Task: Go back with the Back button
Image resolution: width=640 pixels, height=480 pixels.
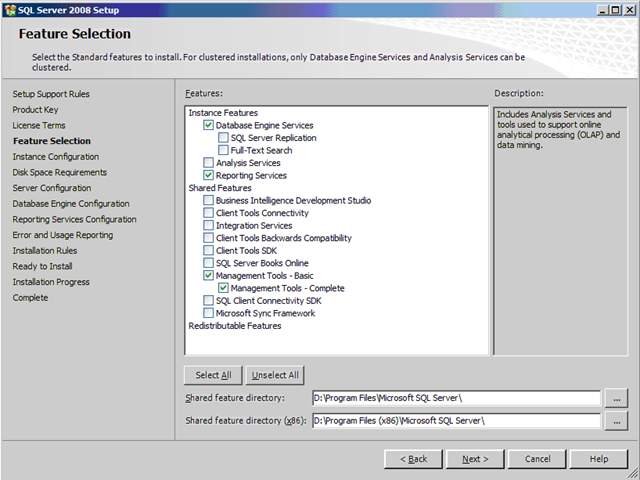Action: coord(413,459)
